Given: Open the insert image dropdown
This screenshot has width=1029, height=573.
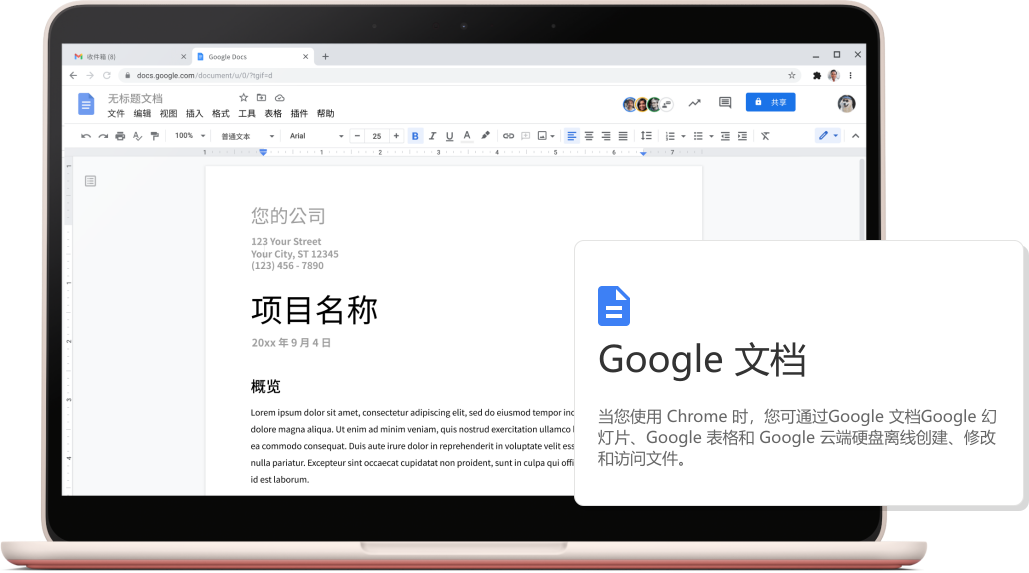Looking at the screenshot, I should pyautogui.click(x=546, y=136).
